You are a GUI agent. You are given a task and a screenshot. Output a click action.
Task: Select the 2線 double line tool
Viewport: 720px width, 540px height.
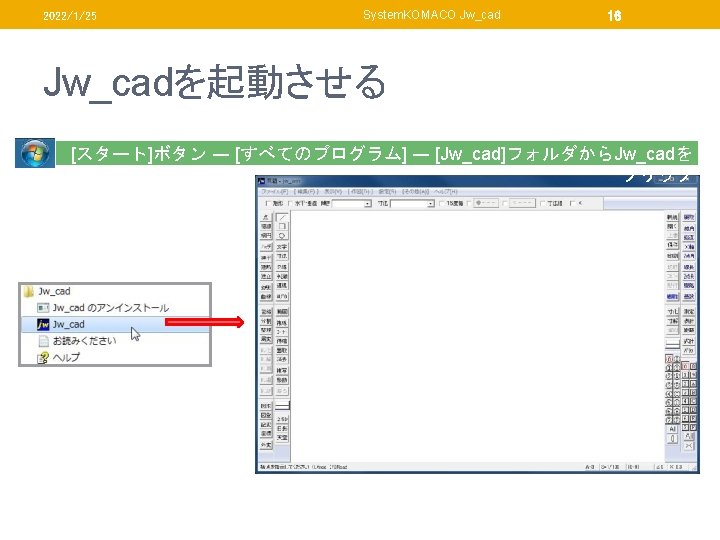coord(282,267)
